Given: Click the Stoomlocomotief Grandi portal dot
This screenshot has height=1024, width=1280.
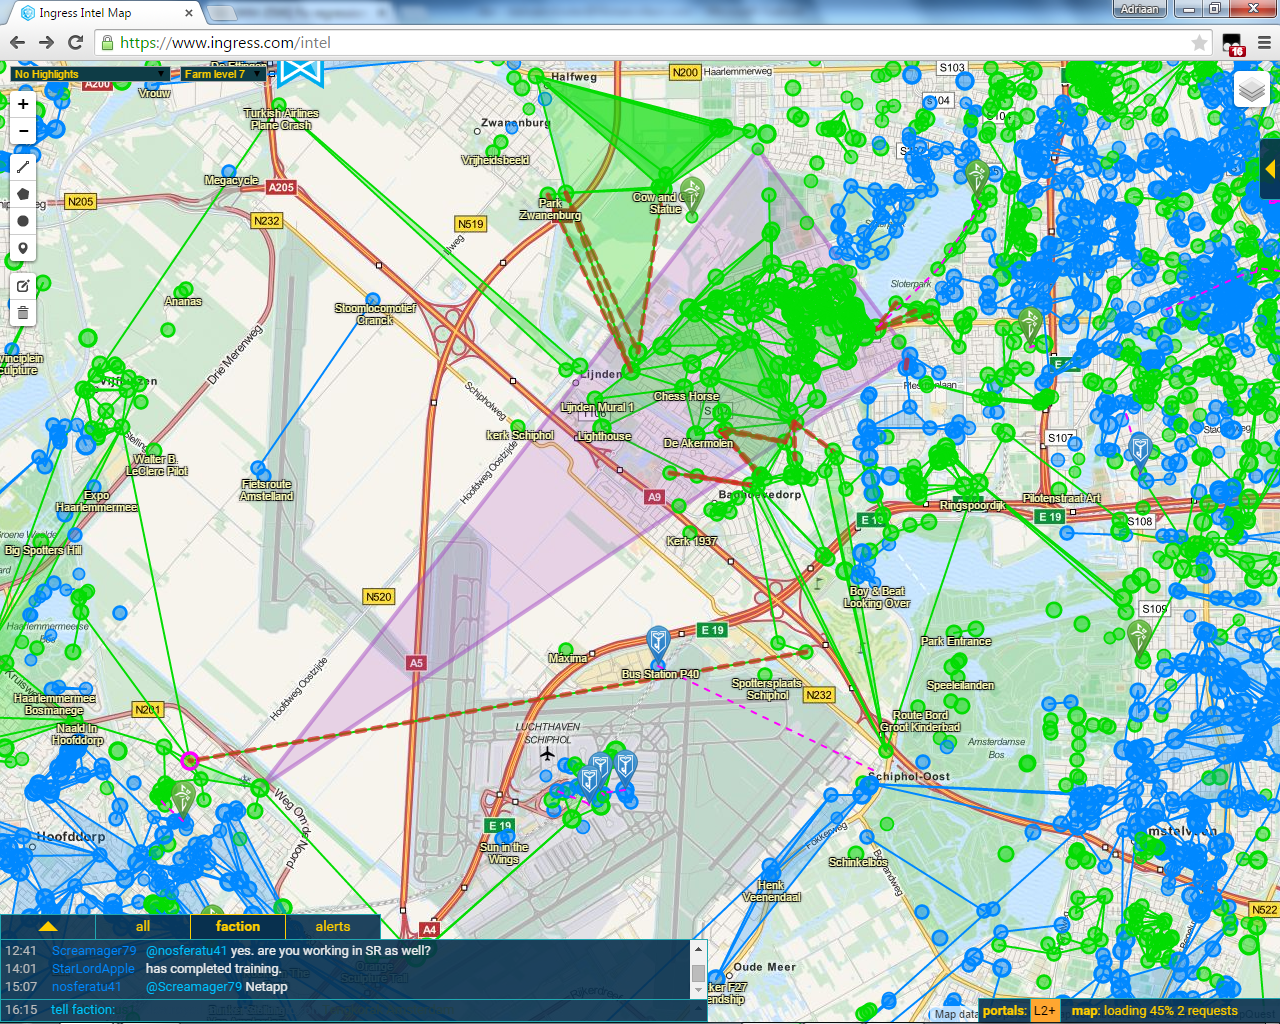Looking at the screenshot, I should point(373,299).
